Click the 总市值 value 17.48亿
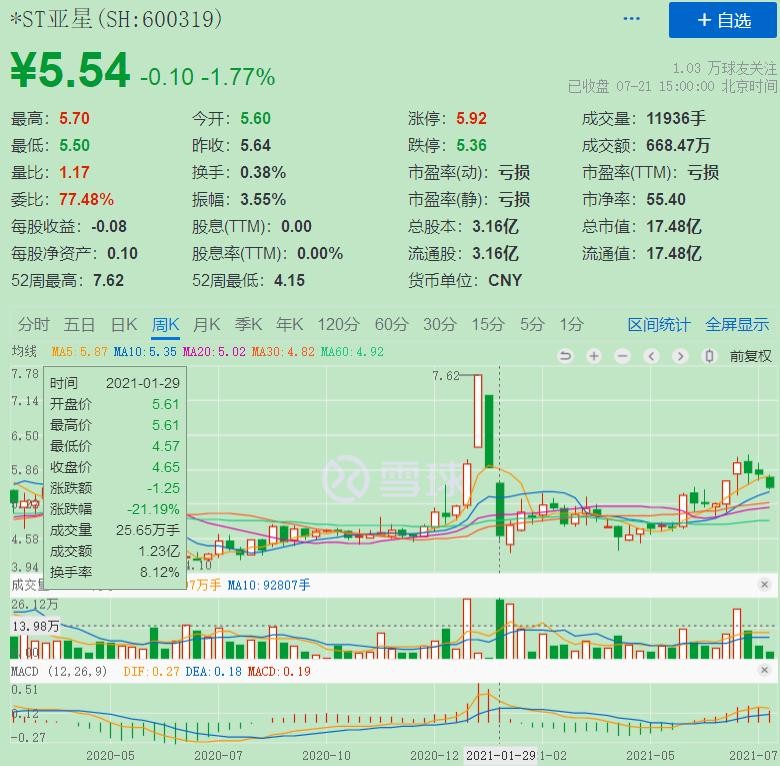The height and width of the screenshot is (766, 780). click(x=674, y=227)
